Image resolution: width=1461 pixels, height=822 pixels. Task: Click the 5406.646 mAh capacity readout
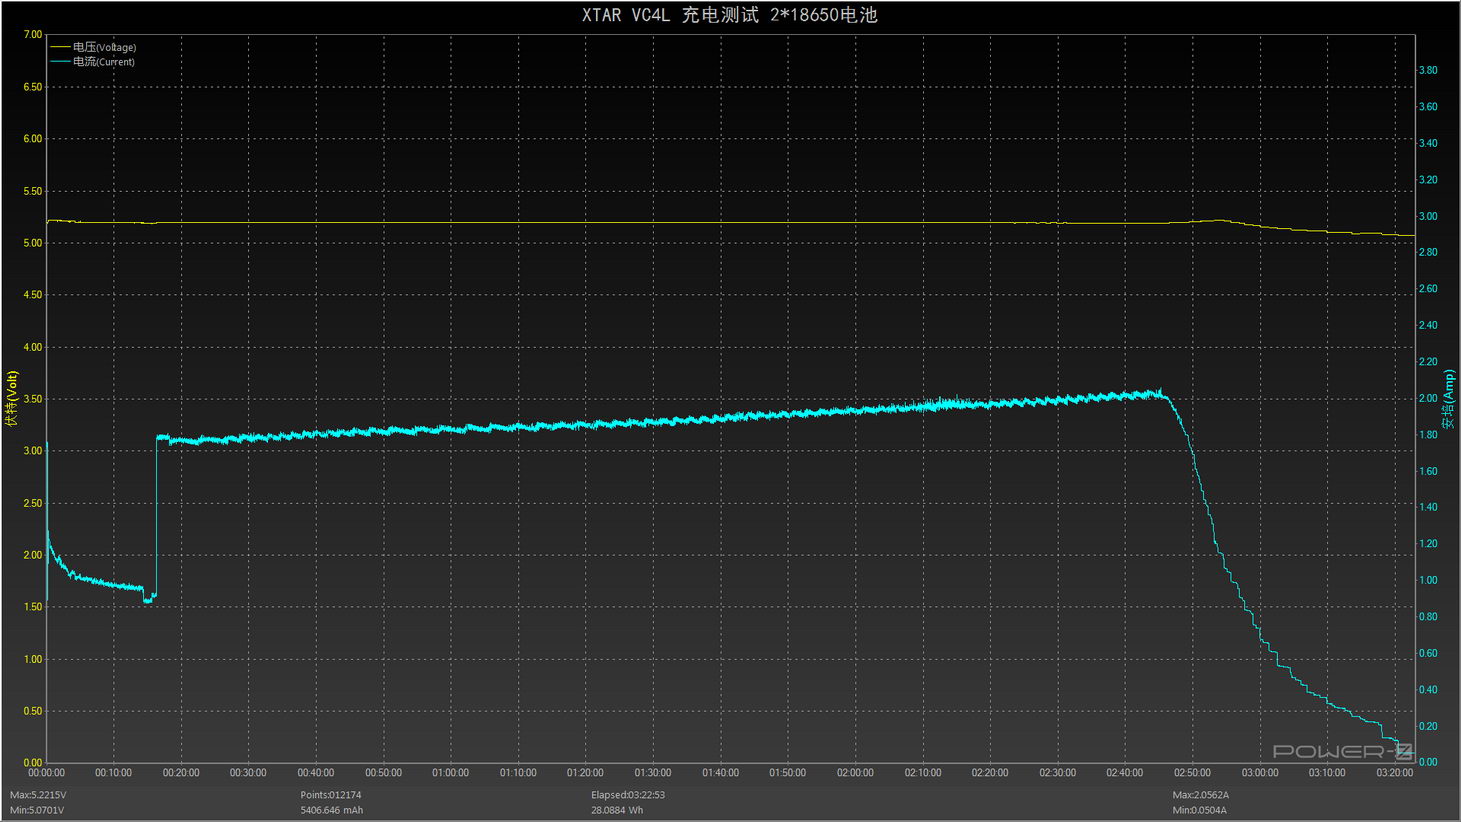[332, 810]
